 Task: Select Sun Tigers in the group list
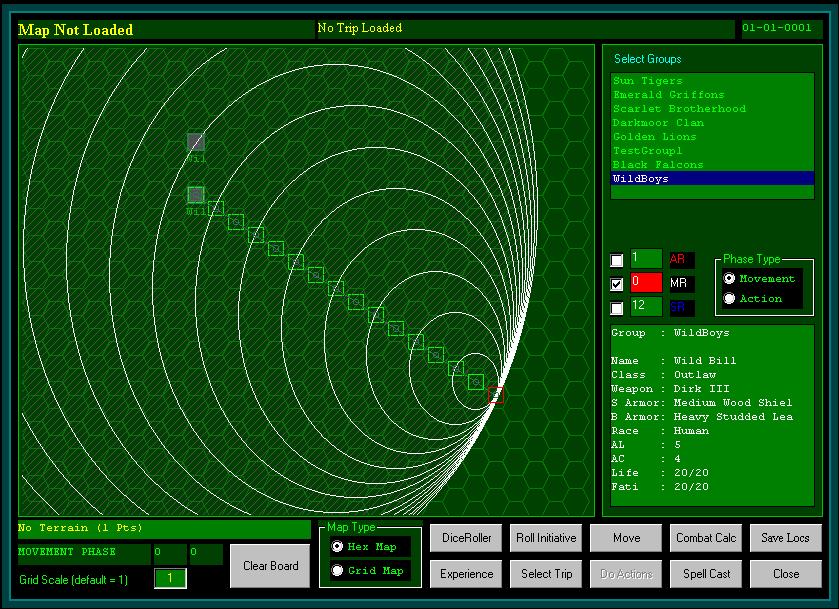(648, 81)
